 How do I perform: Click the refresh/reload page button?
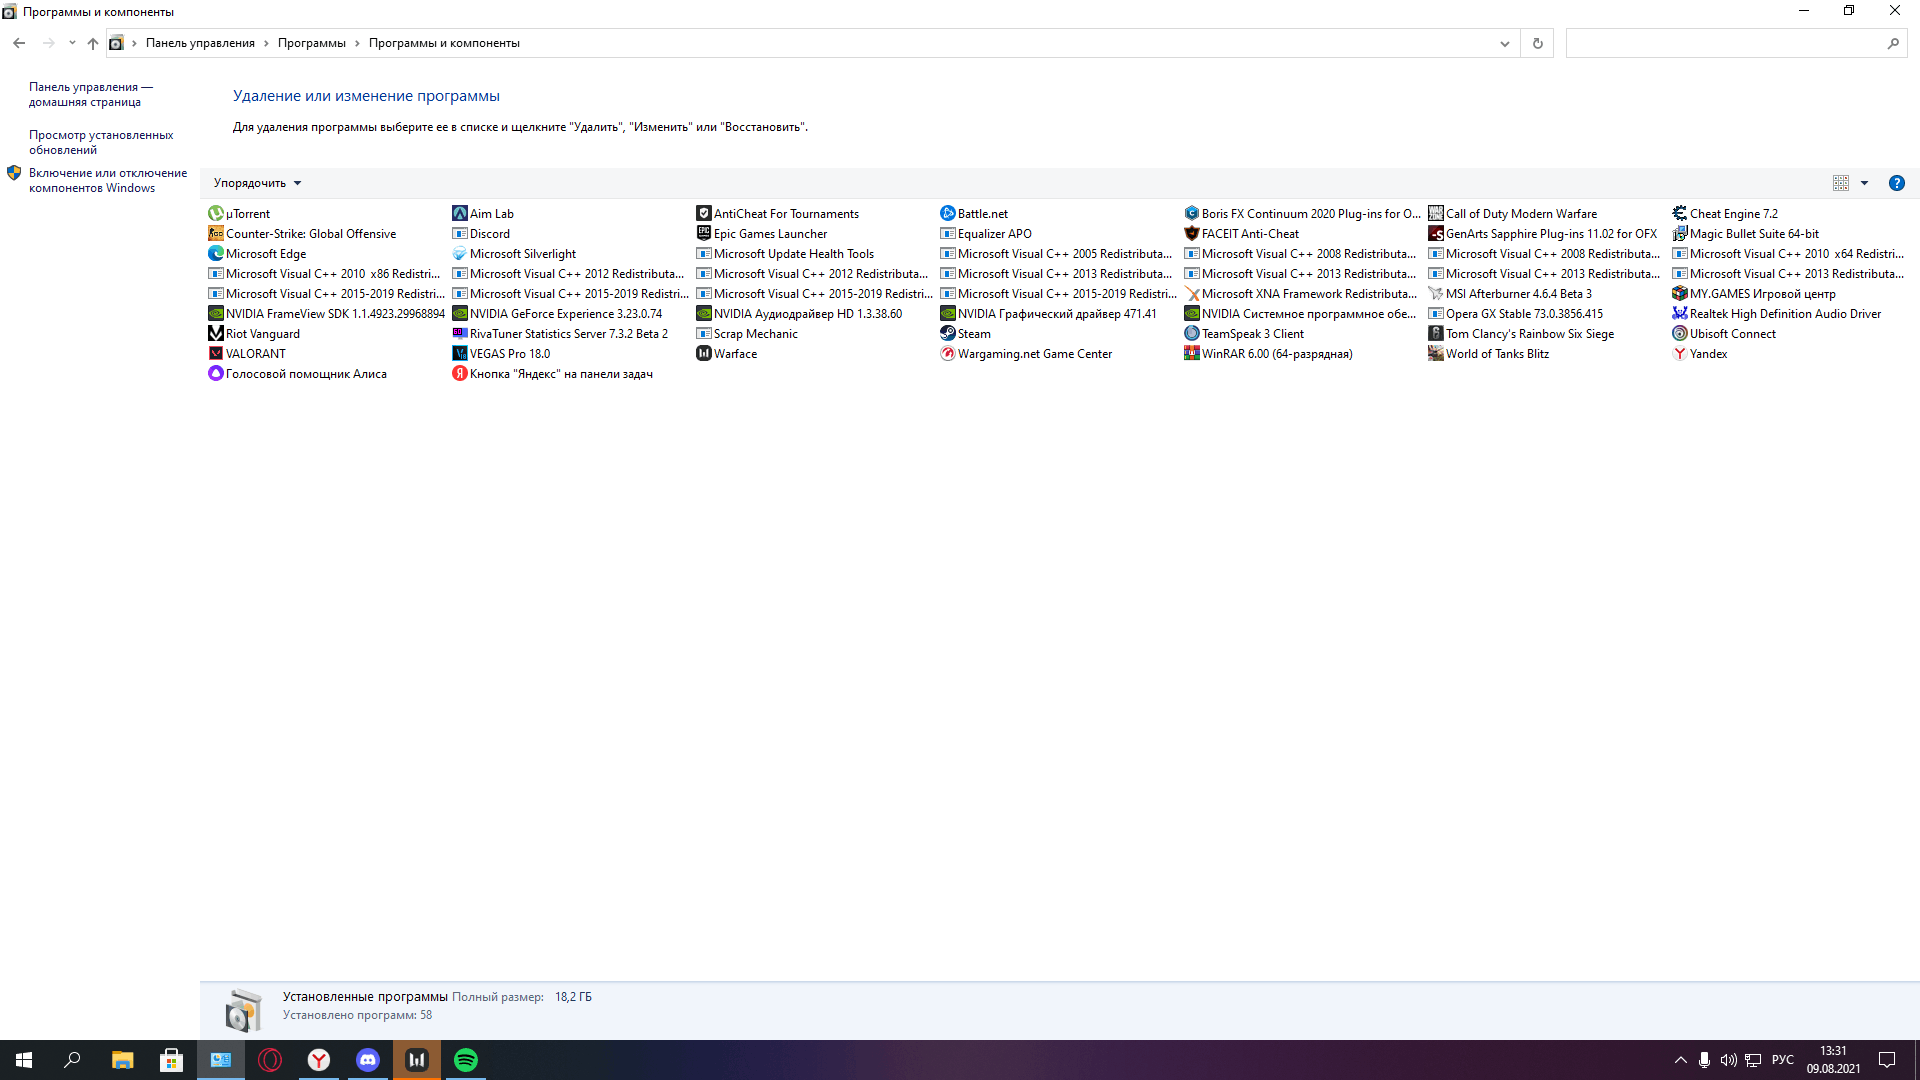[1538, 44]
